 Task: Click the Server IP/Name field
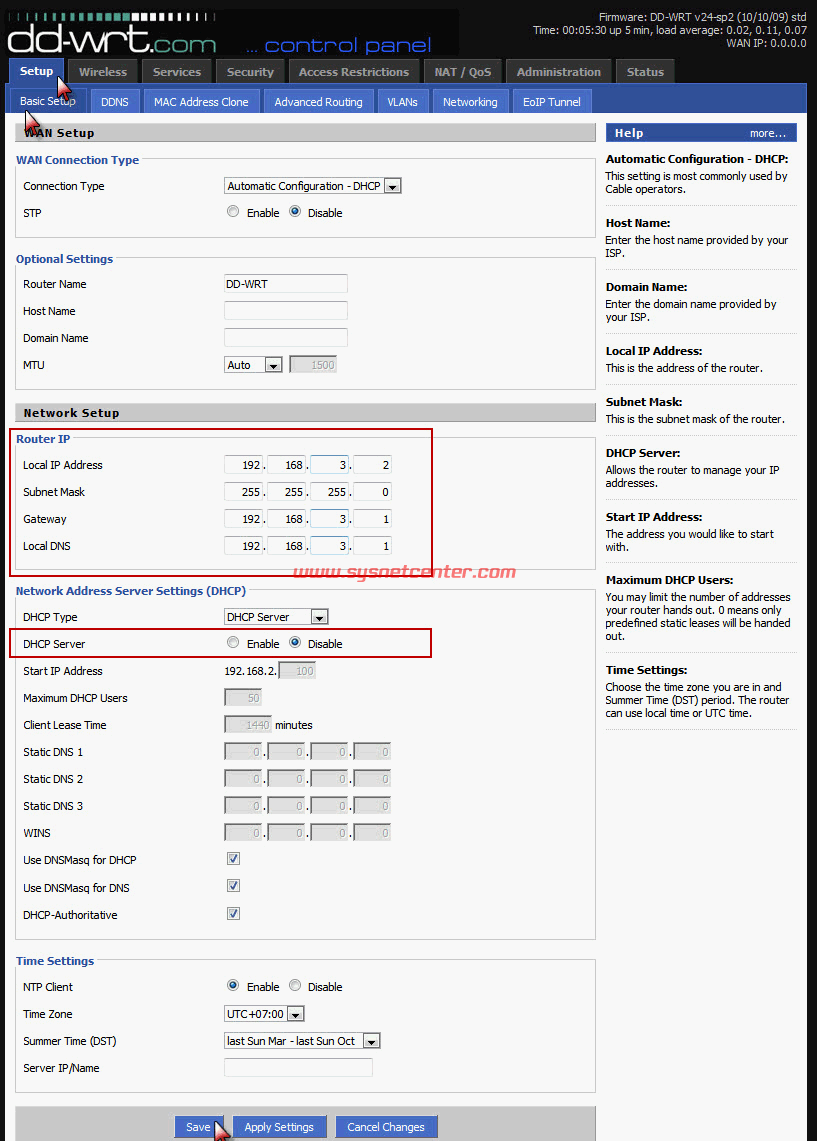click(x=298, y=1068)
